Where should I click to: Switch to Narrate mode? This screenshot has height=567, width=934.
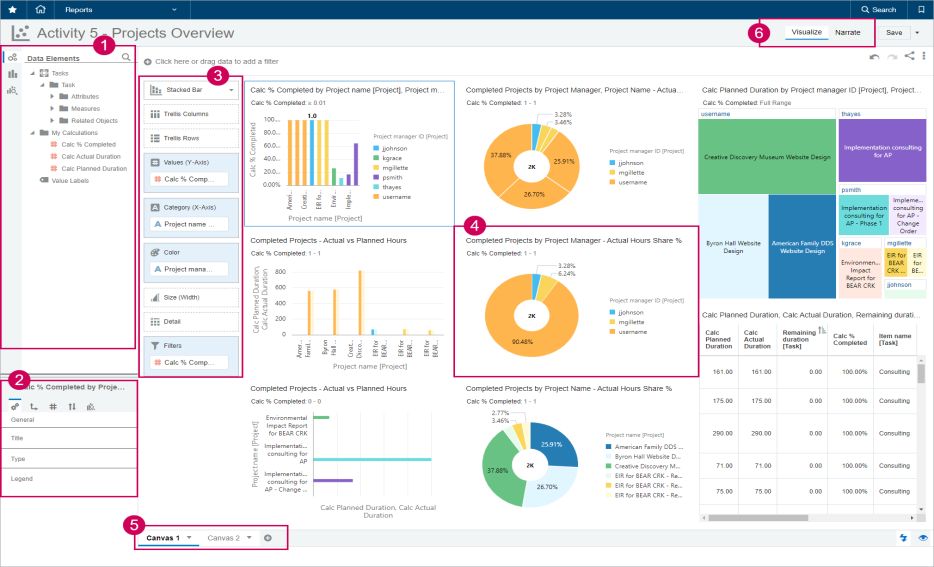[848, 32]
